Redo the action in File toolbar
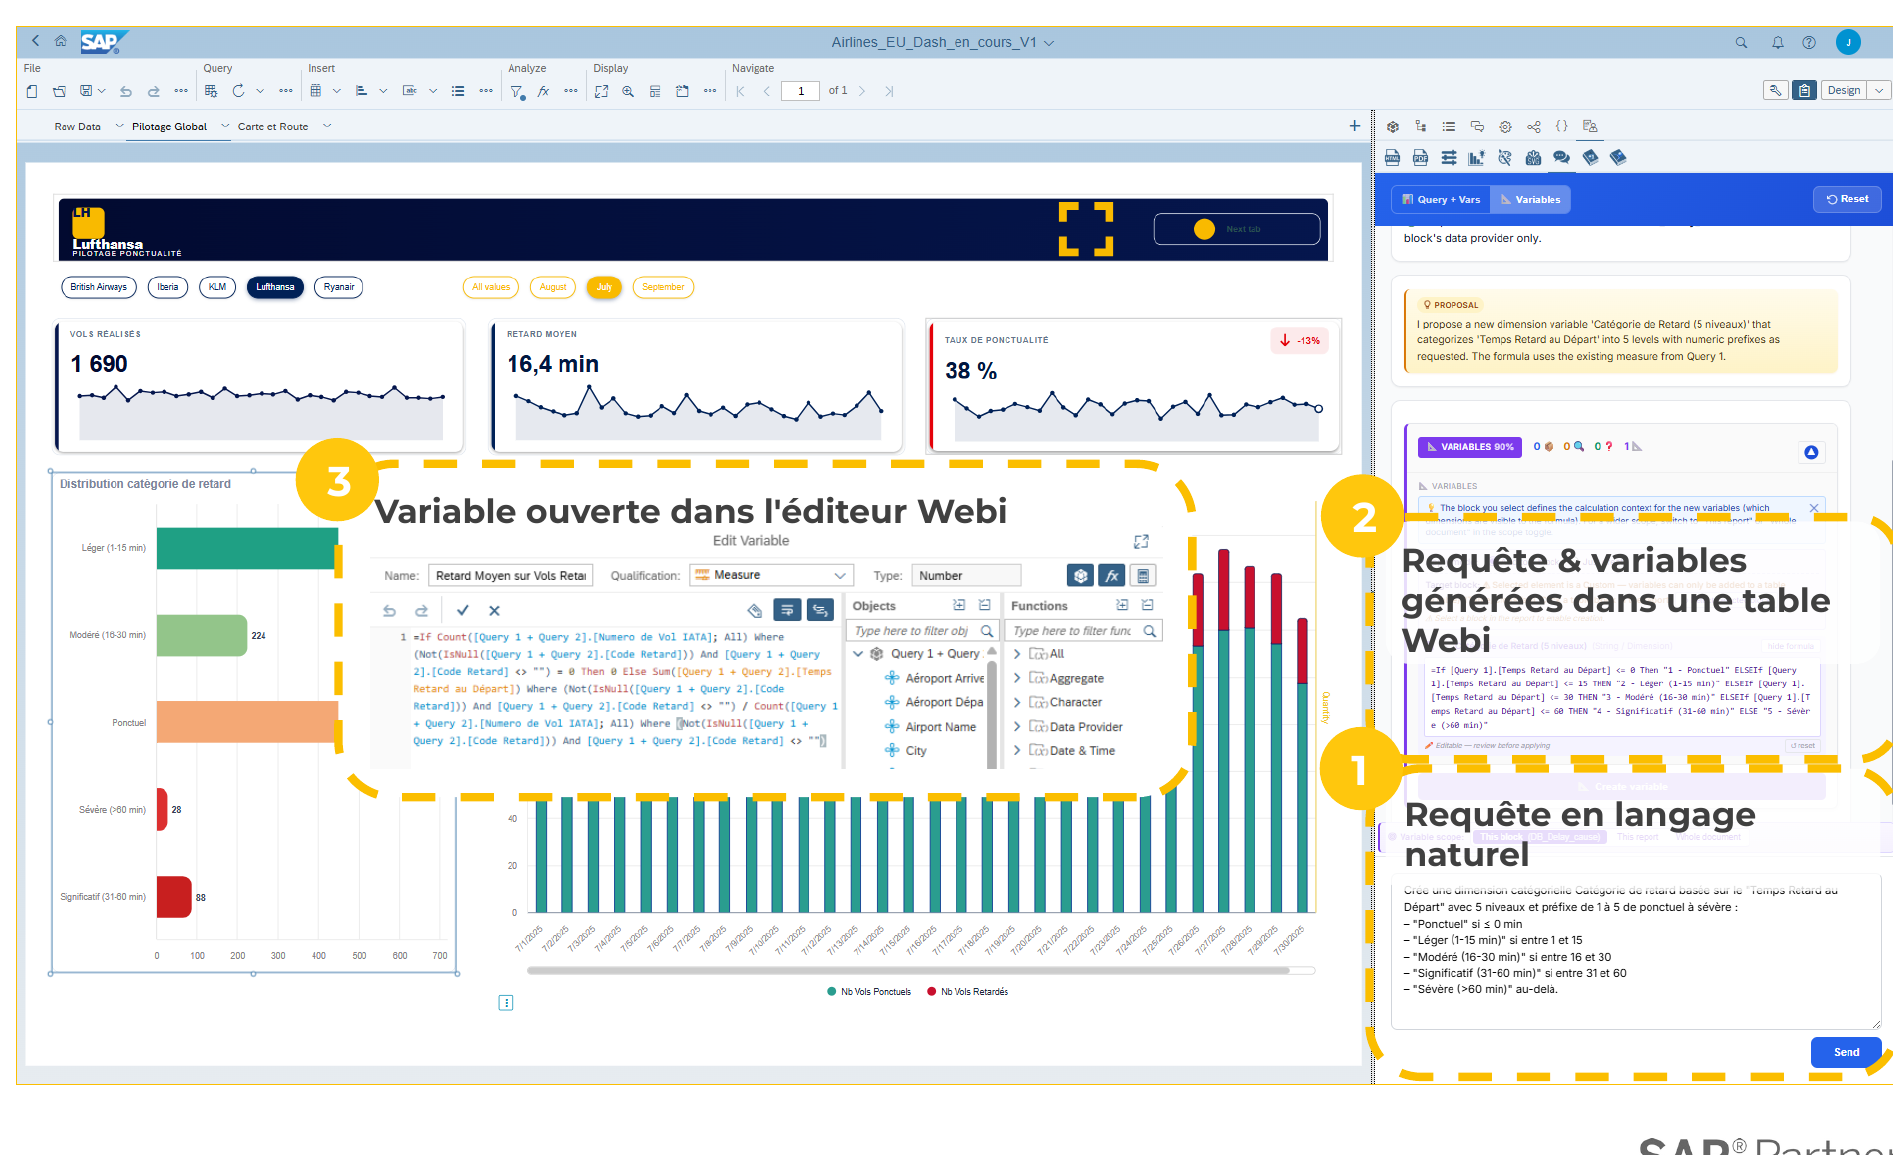Screen dimensions: 1893x1155 point(153,91)
